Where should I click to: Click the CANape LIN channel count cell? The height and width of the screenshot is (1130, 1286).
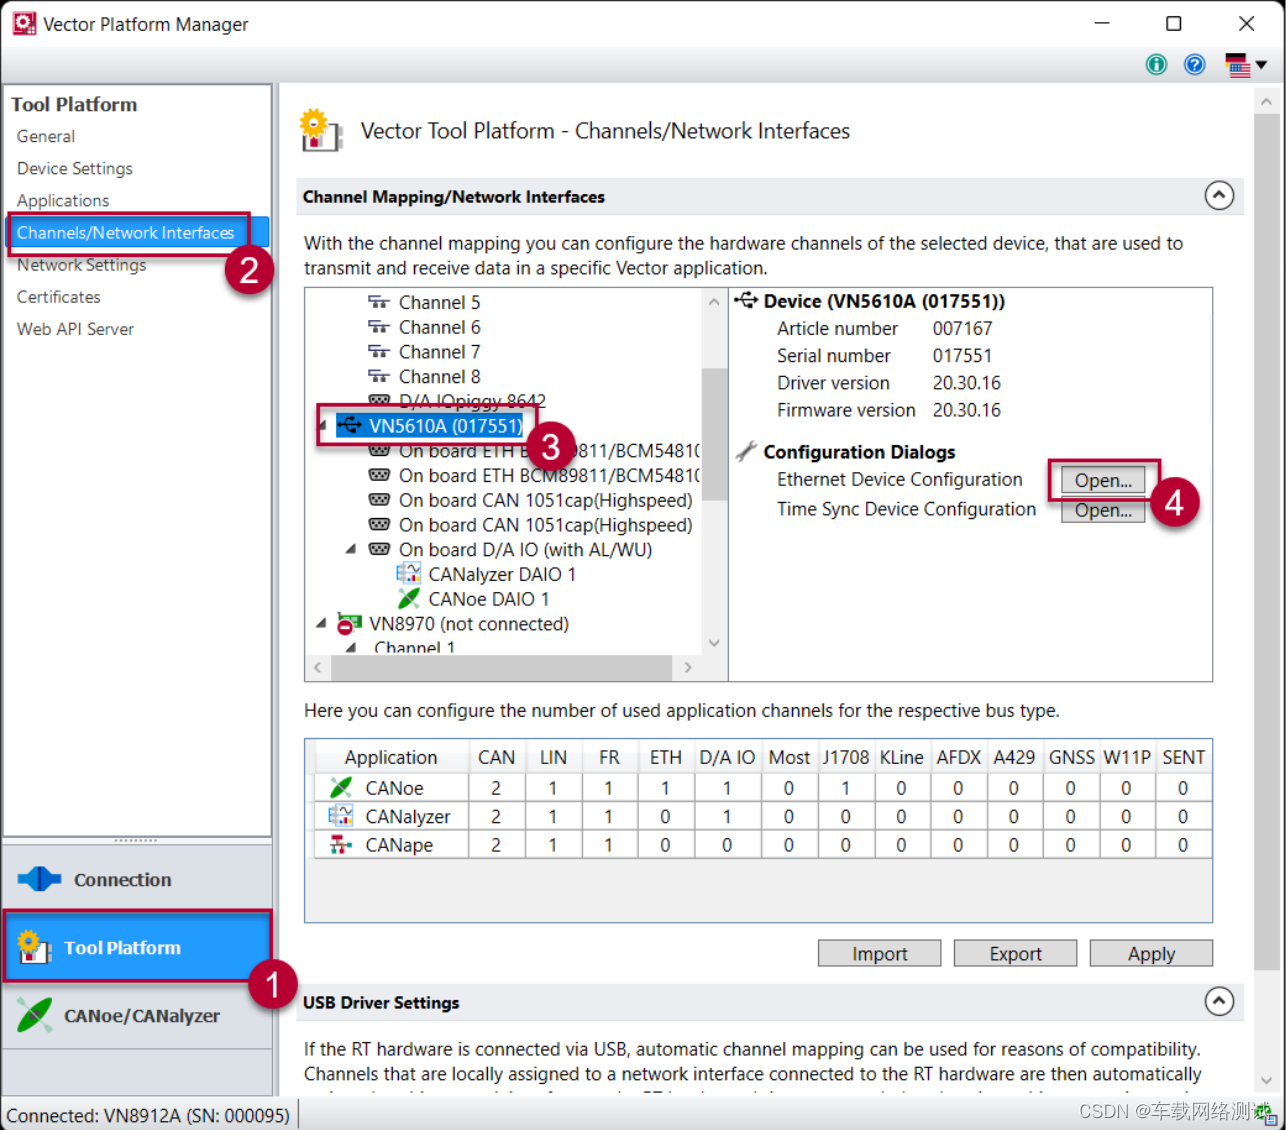tap(553, 845)
